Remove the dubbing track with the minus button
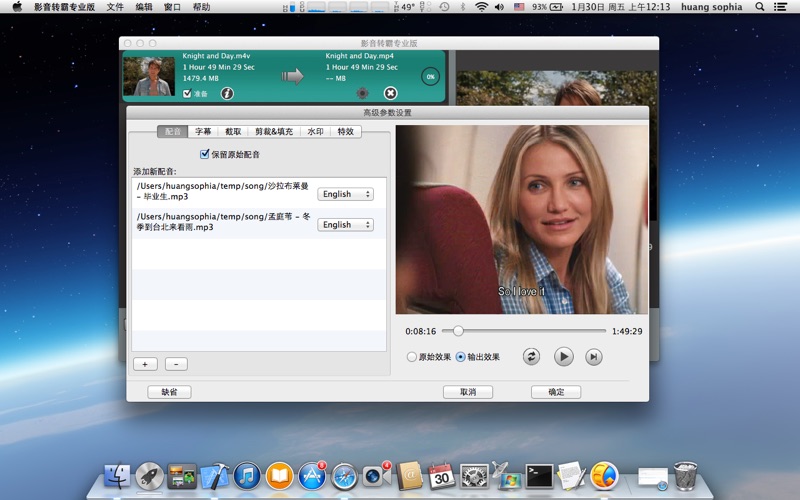 coord(175,364)
